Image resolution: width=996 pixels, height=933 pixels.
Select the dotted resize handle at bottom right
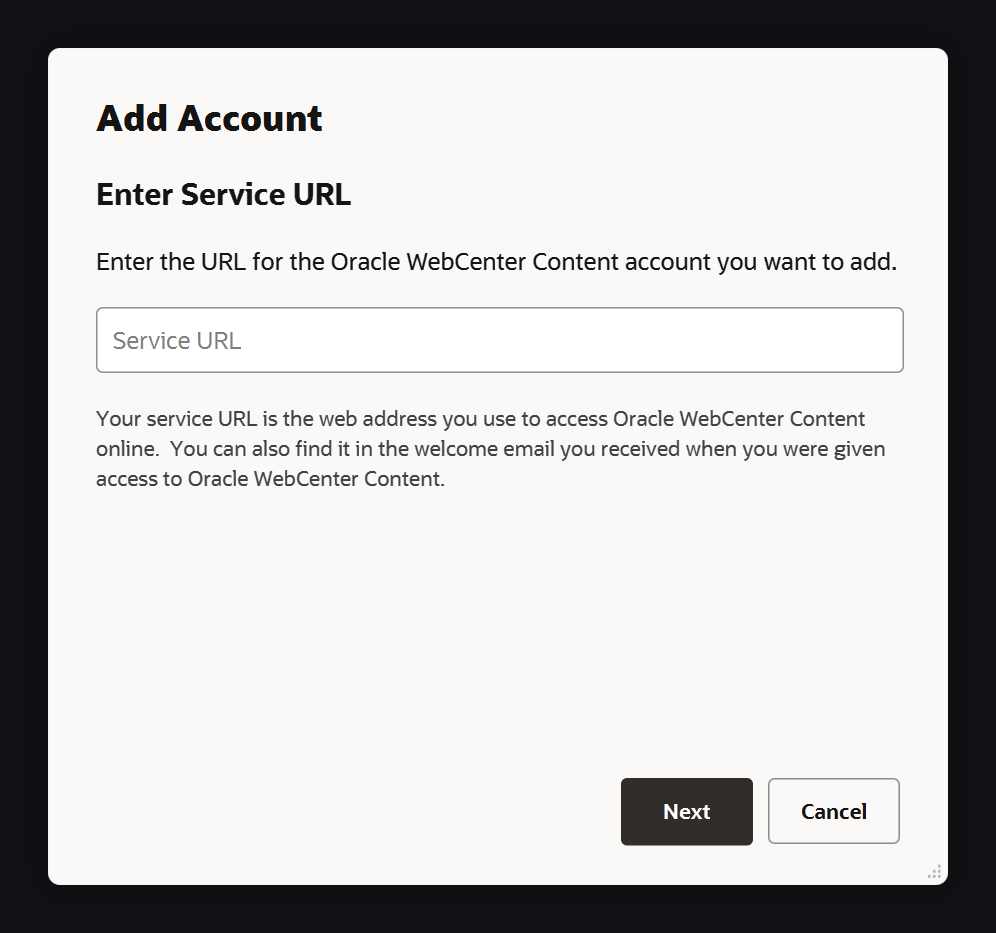coord(934,872)
